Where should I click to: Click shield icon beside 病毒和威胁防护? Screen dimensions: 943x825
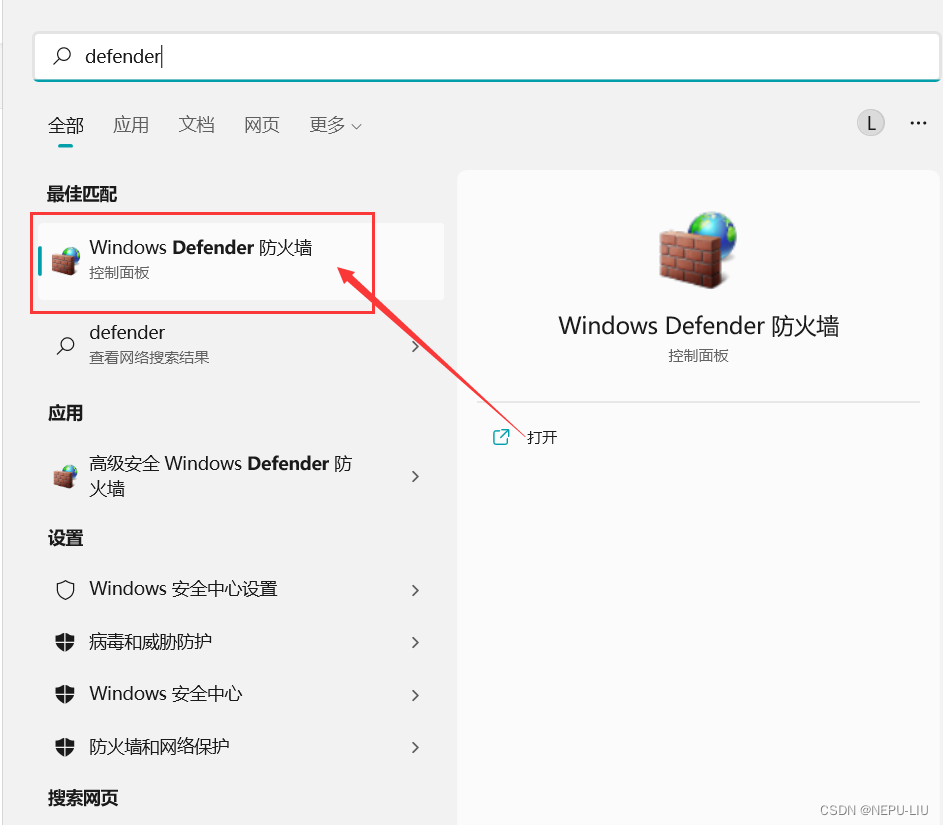(x=65, y=642)
